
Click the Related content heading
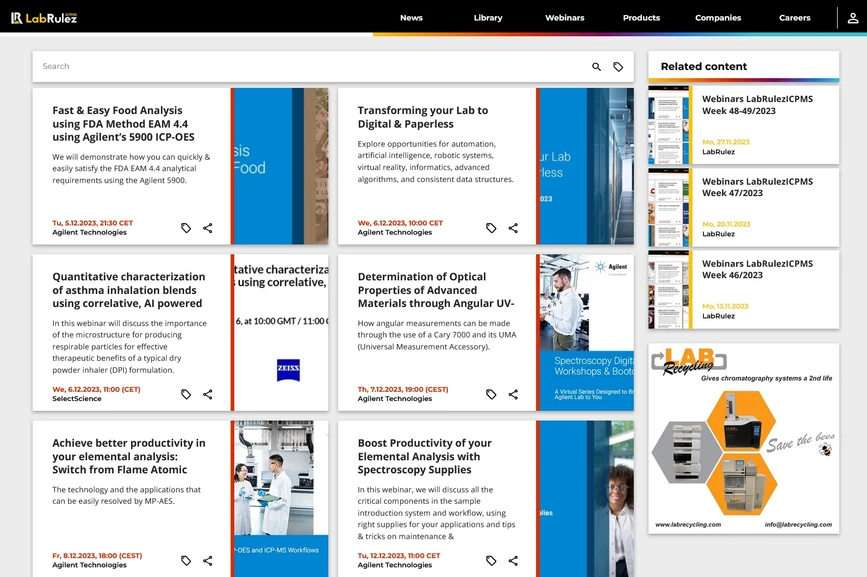[x=704, y=66]
